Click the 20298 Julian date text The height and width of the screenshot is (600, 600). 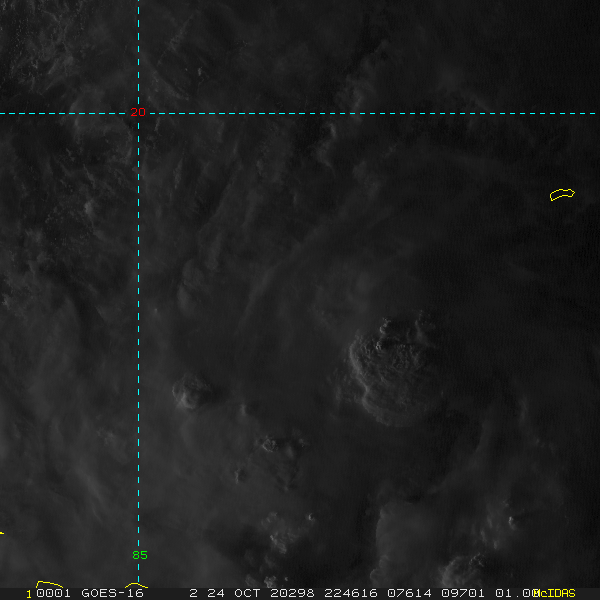tap(292, 593)
